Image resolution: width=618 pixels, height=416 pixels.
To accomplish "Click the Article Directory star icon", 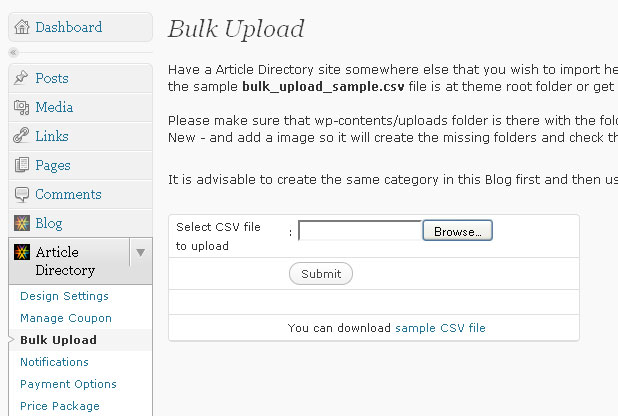I will click(22, 252).
